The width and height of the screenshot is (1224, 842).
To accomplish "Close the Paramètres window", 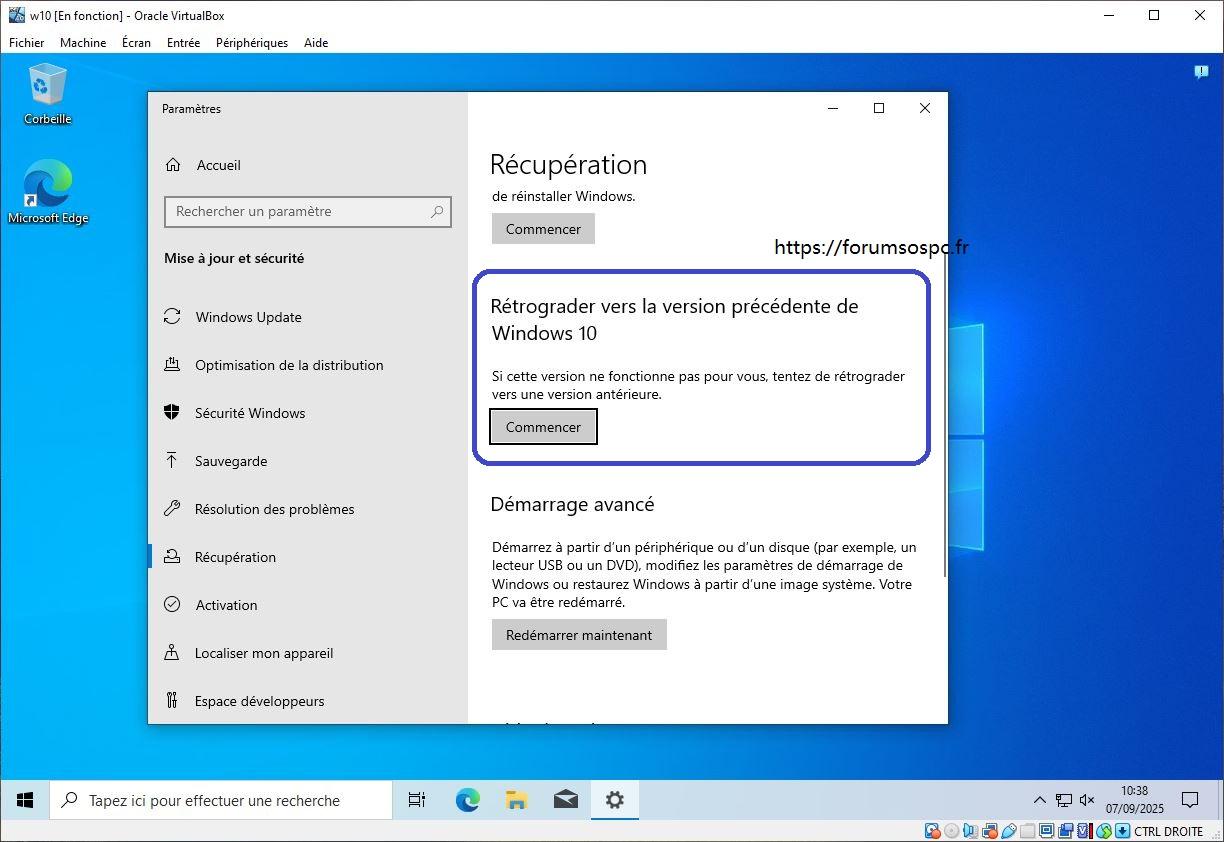I will coord(925,108).
